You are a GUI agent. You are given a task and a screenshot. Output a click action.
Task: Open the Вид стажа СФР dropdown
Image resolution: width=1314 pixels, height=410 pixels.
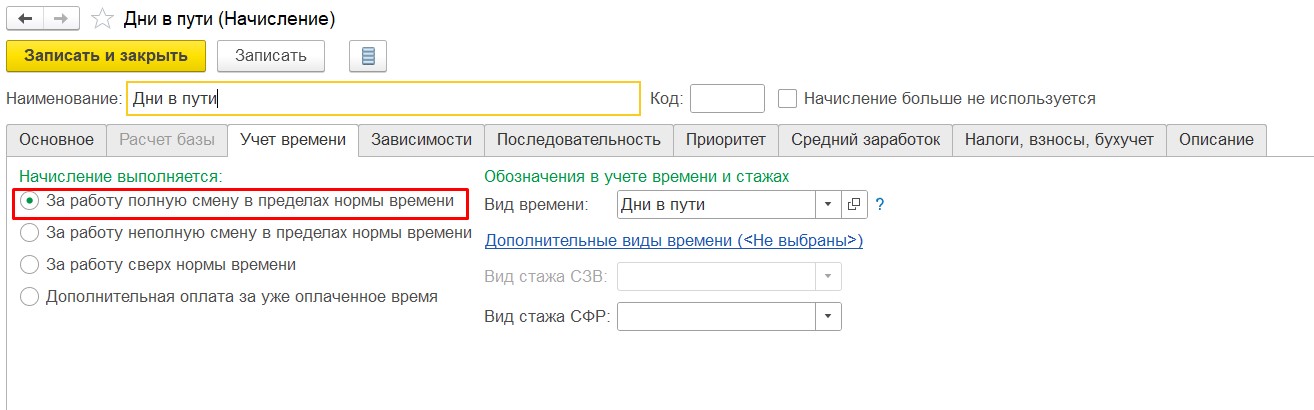coord(828,317)
